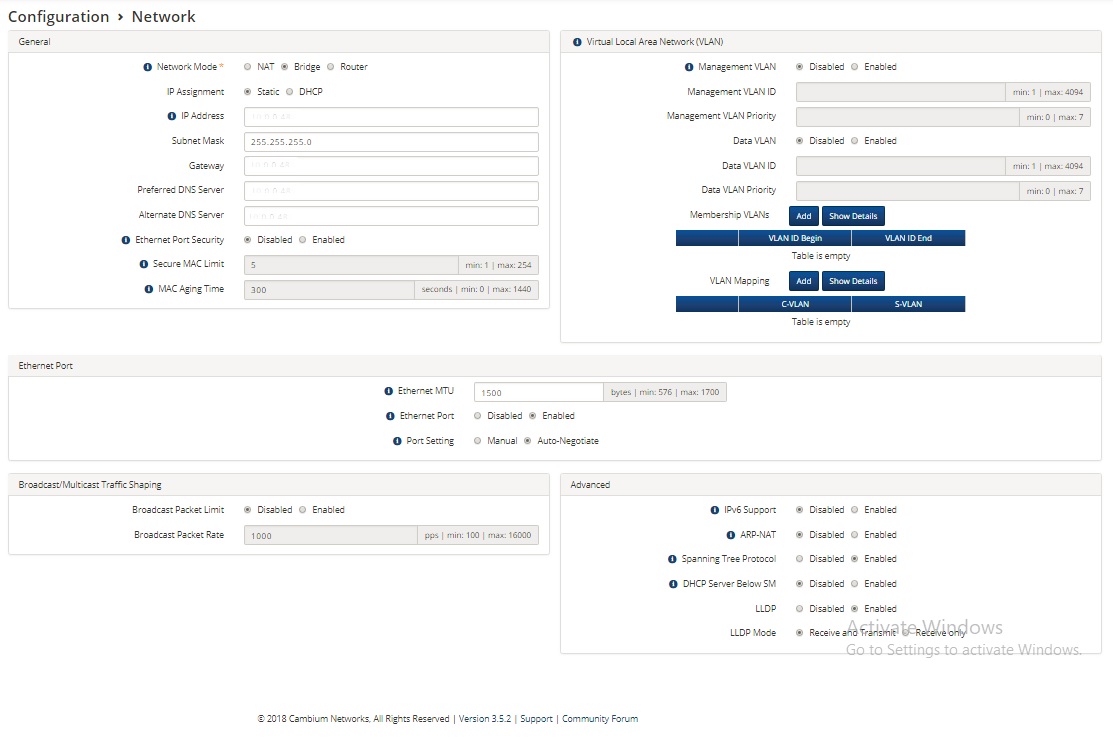Click Show Details for Membership VLANs
This screenshot has height=741, width=1113.
853,216
